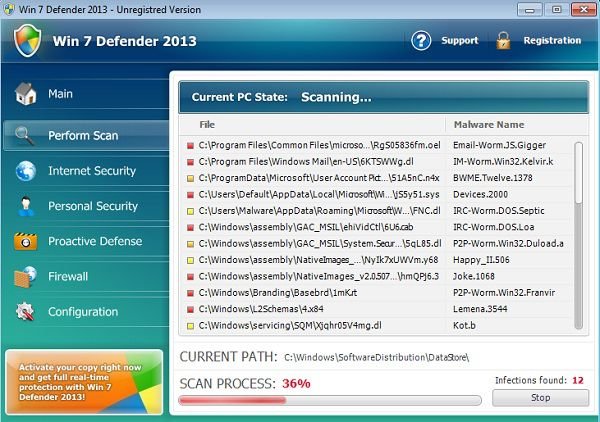Viewport: 600px width, 422px height.
Task: Switch to the Firewall section
Action: click(86, 277)
